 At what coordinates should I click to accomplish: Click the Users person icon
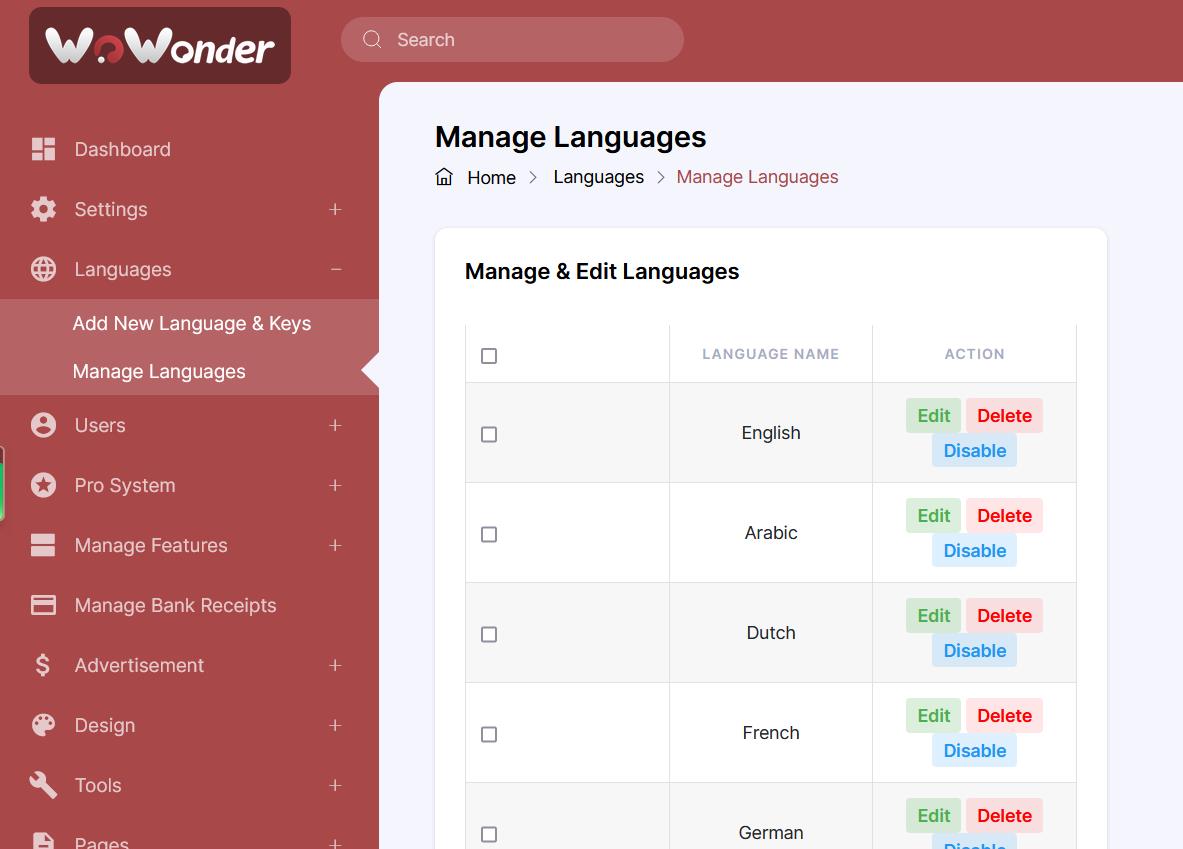tap(43, 425)
